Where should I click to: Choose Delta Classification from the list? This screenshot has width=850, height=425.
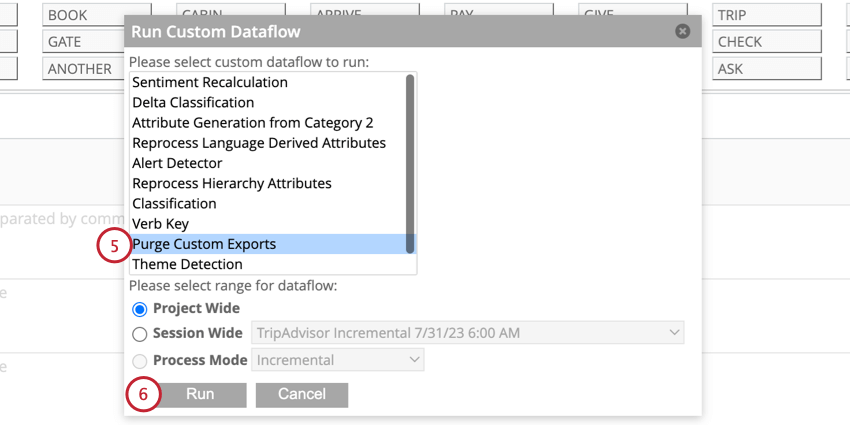193,102
